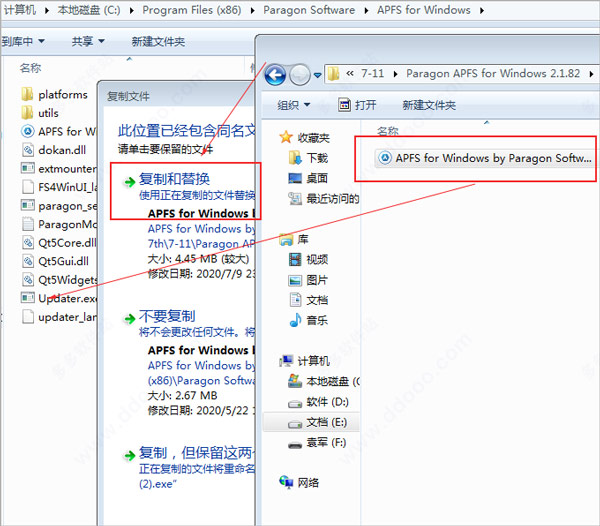Image resolution: width=600 pixels, height=526 pixels.
Task: Select APFS for Windows by Paragon Softw... file
Action: pyautogui.click(x=484, y=158)
